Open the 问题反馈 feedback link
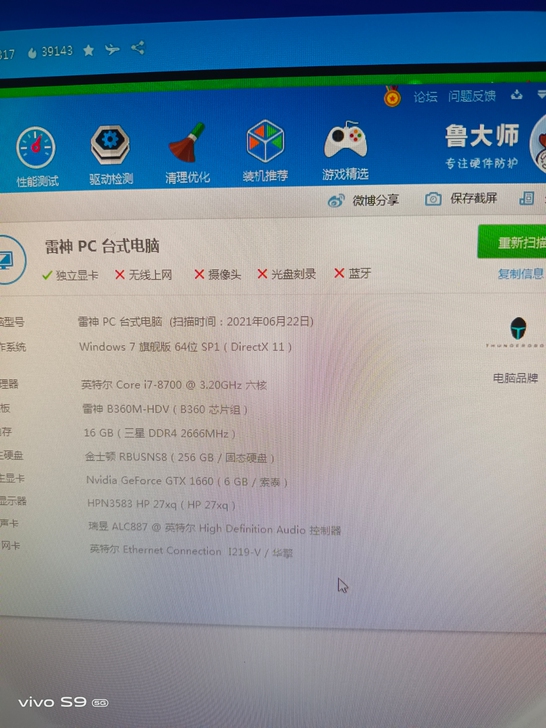The width and height of the screenshot is (546, 728). pos(472,96)
